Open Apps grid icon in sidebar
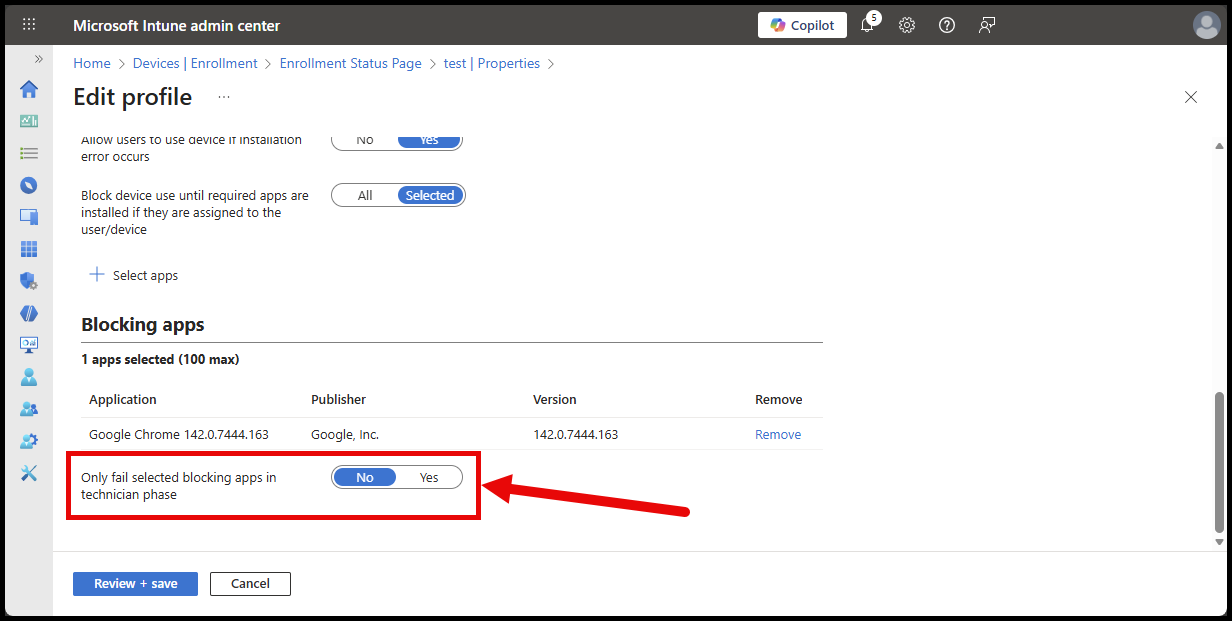Viewport: 1232px width, 621px height. 29,249
